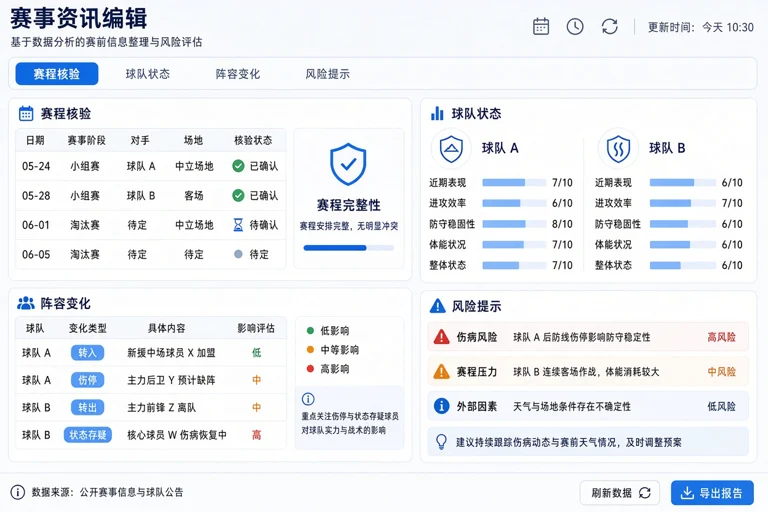Open the calendar icon in header
The image size is (768, 512).
[541, 26]
